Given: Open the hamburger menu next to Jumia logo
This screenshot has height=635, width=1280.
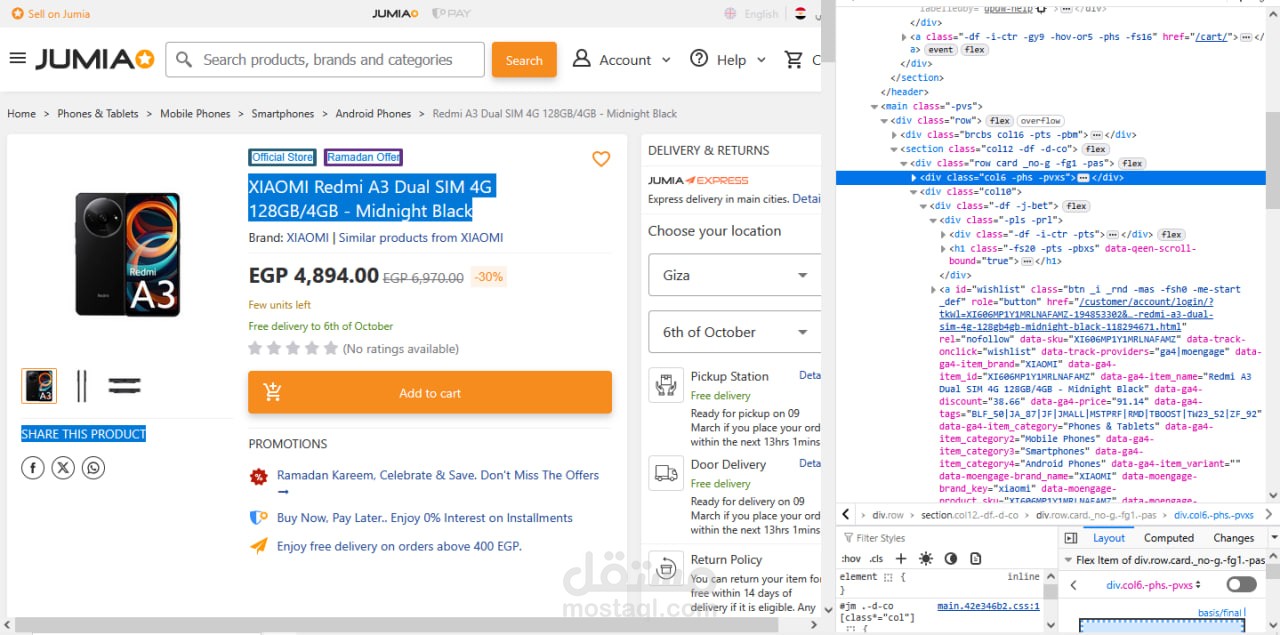Looking at the screenshot, I should click(x=17, y=59).
